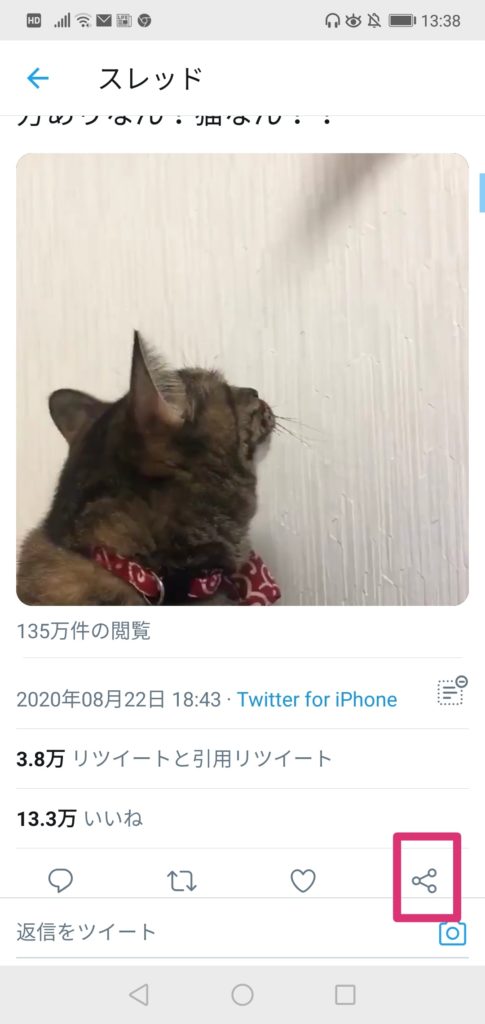The height and width of the screenshot is (1024, 485).
Task: Tap the 135万件の閲覧 view count
Action: [84, 631]
